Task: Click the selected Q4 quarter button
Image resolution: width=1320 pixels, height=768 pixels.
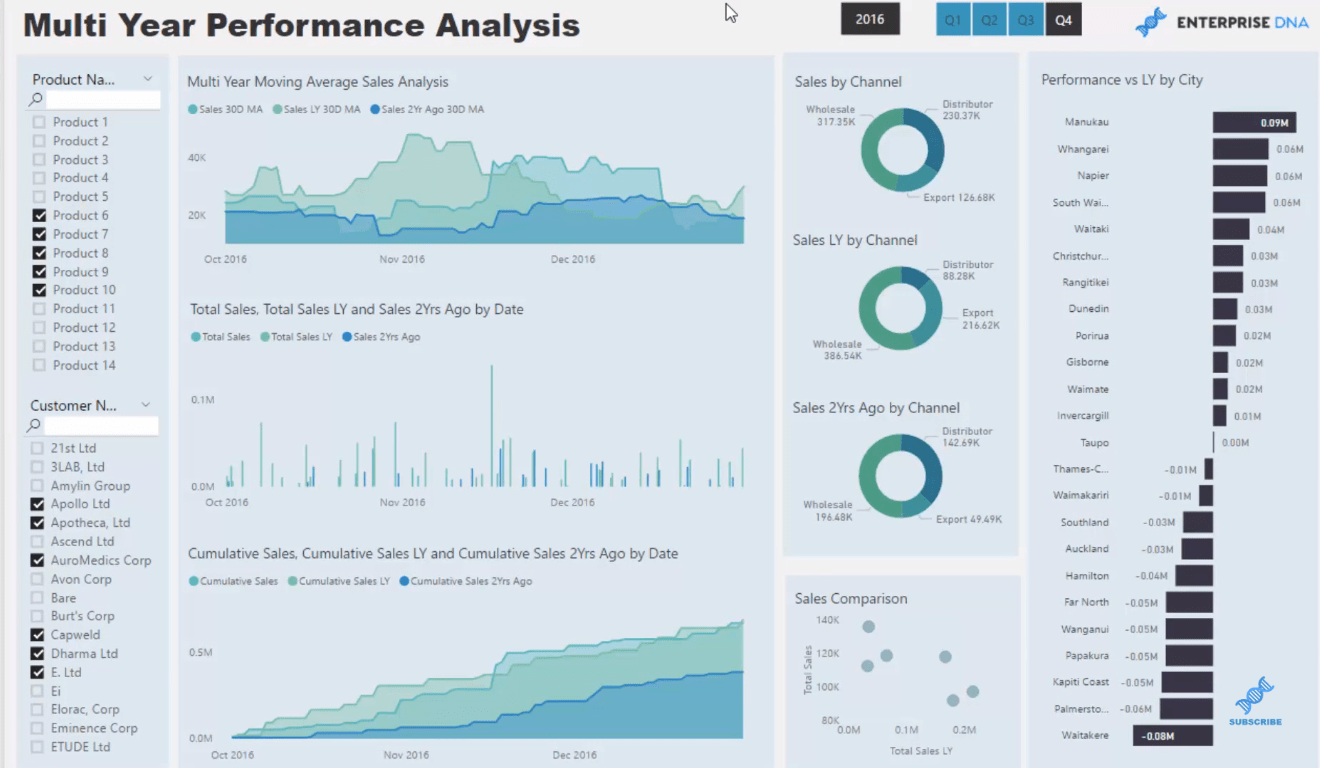Action: click(x=1063, y=20)
